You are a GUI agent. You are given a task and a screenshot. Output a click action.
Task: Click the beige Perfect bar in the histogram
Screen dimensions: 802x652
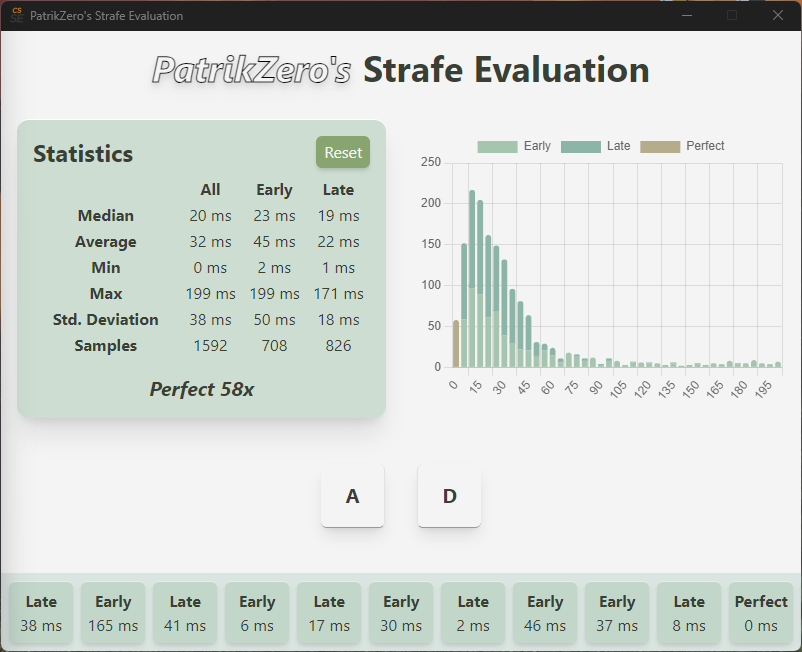(x=456, y=344)
